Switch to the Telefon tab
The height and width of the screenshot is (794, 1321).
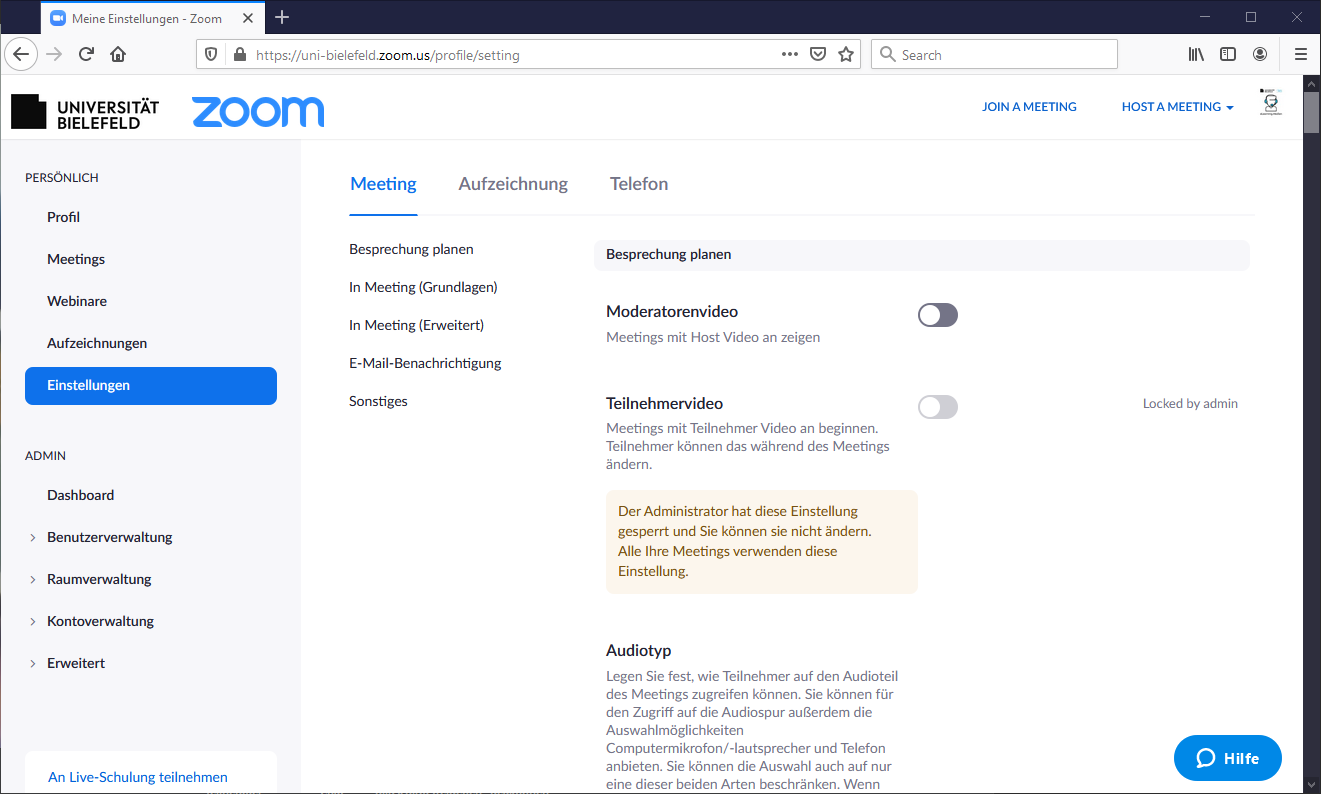[639, 184]
